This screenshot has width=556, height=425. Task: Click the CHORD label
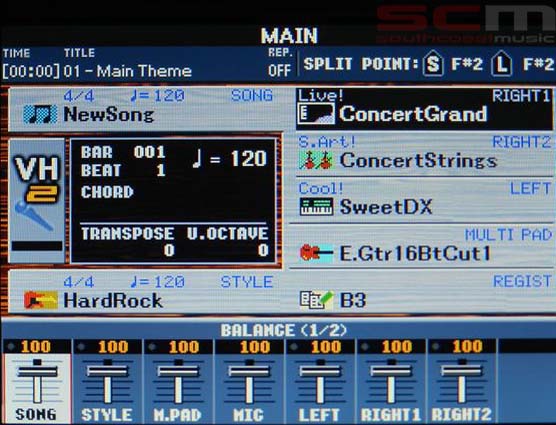107,192
